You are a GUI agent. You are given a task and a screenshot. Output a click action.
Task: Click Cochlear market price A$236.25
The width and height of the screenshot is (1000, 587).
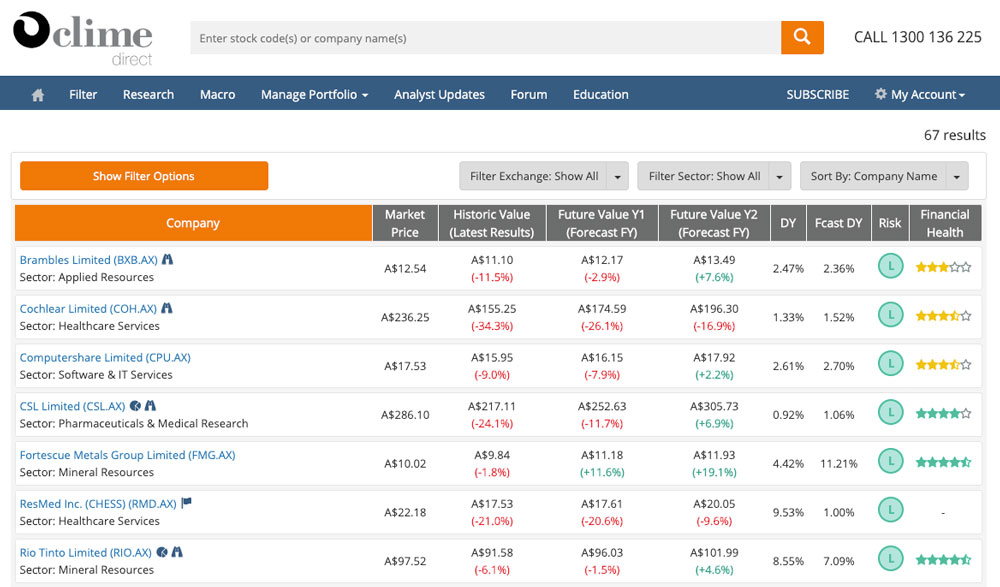405,317
